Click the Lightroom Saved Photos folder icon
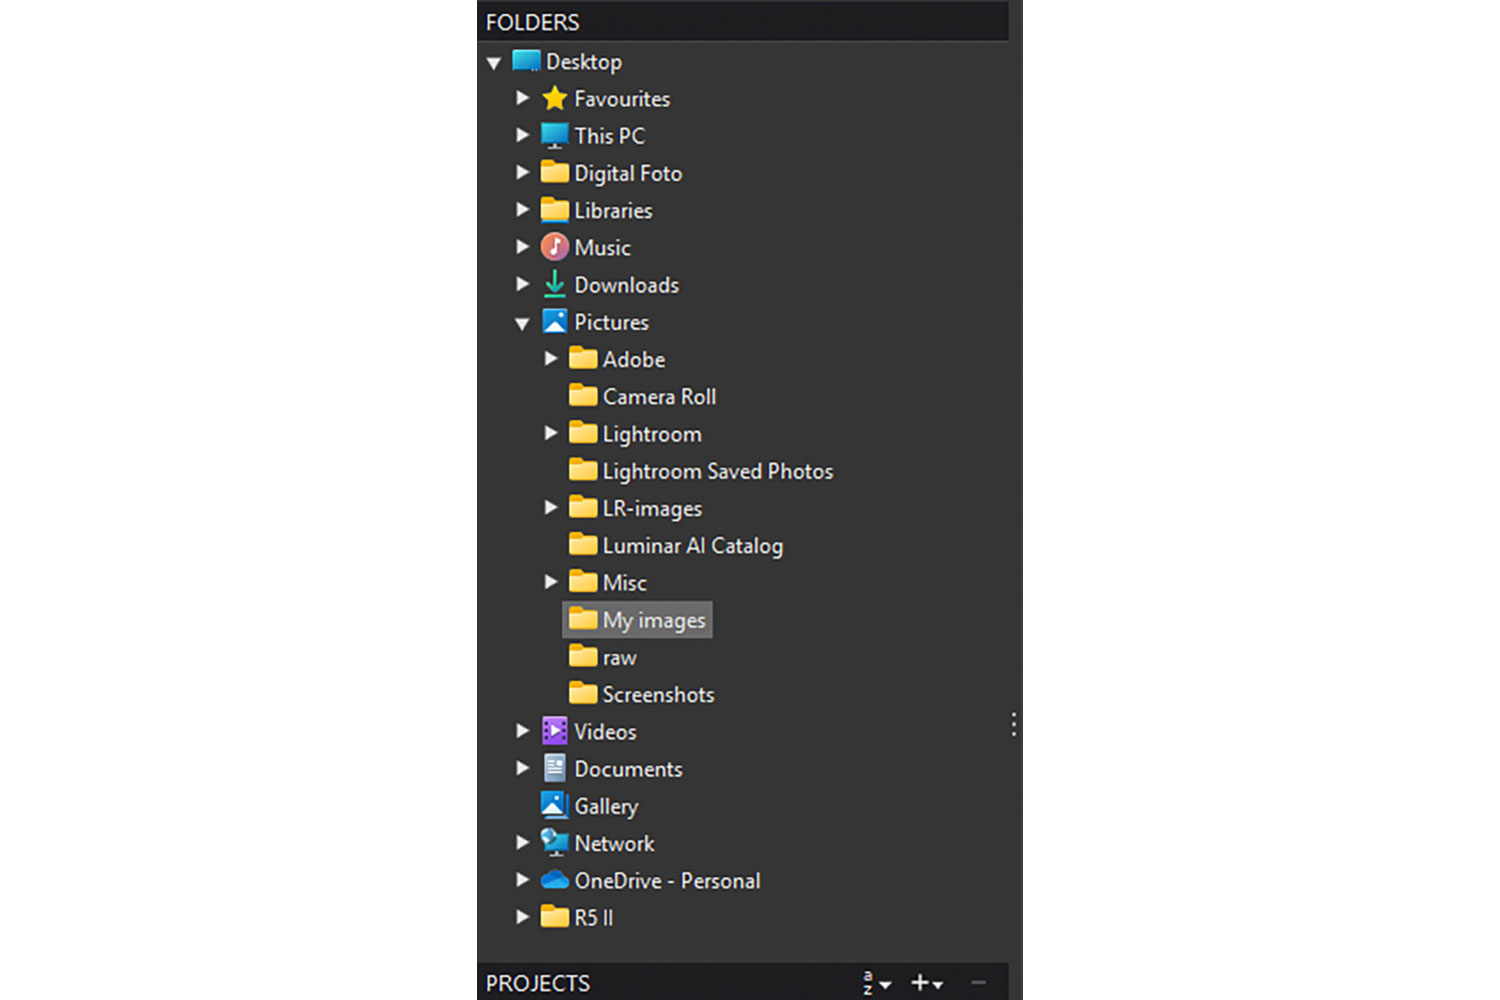 583,470
